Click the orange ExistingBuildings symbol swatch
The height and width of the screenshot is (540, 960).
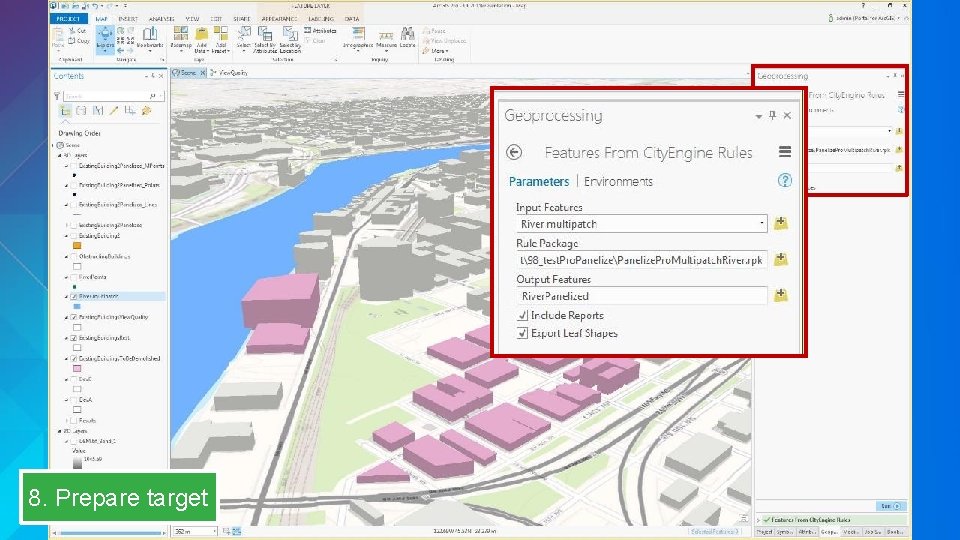coord(77,246)
